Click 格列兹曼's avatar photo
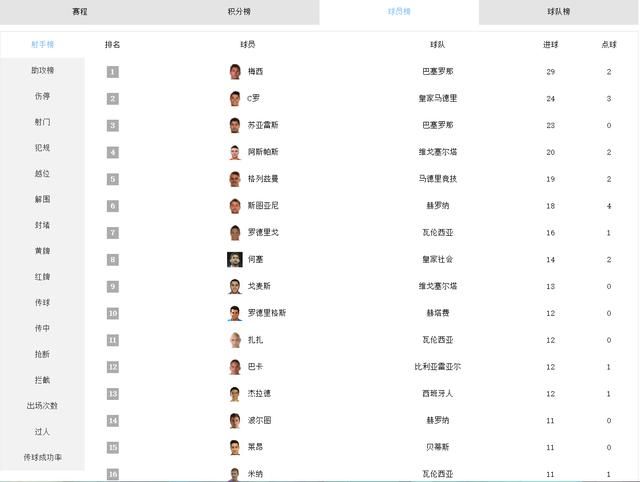Screen dimensions: 640x482 pos(235,179)
